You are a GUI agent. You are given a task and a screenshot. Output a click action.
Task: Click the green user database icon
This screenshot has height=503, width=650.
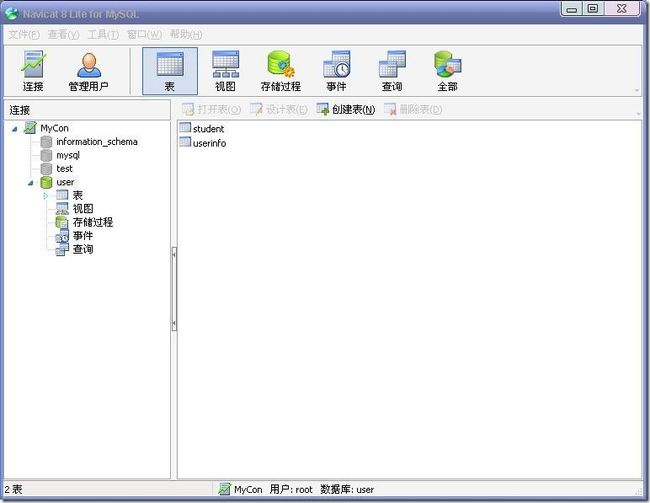tap(46, 182)
